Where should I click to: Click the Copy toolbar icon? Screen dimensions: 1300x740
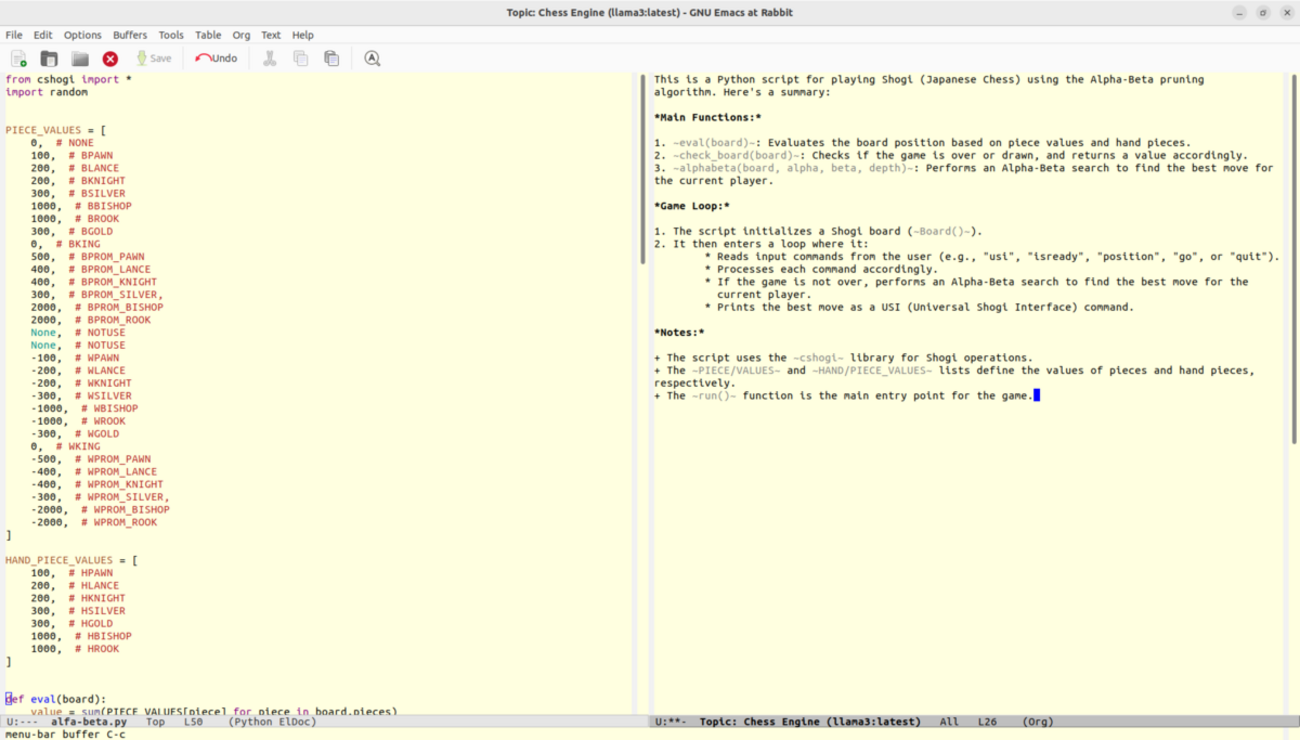tap(300, 59)
